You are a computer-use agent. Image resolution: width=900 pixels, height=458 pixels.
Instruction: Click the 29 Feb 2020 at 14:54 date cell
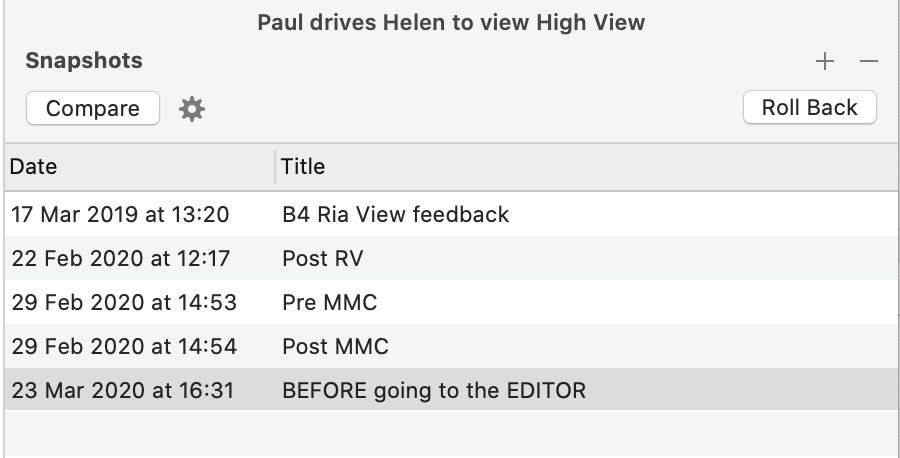pyautogui.click(x=124, y=346)
